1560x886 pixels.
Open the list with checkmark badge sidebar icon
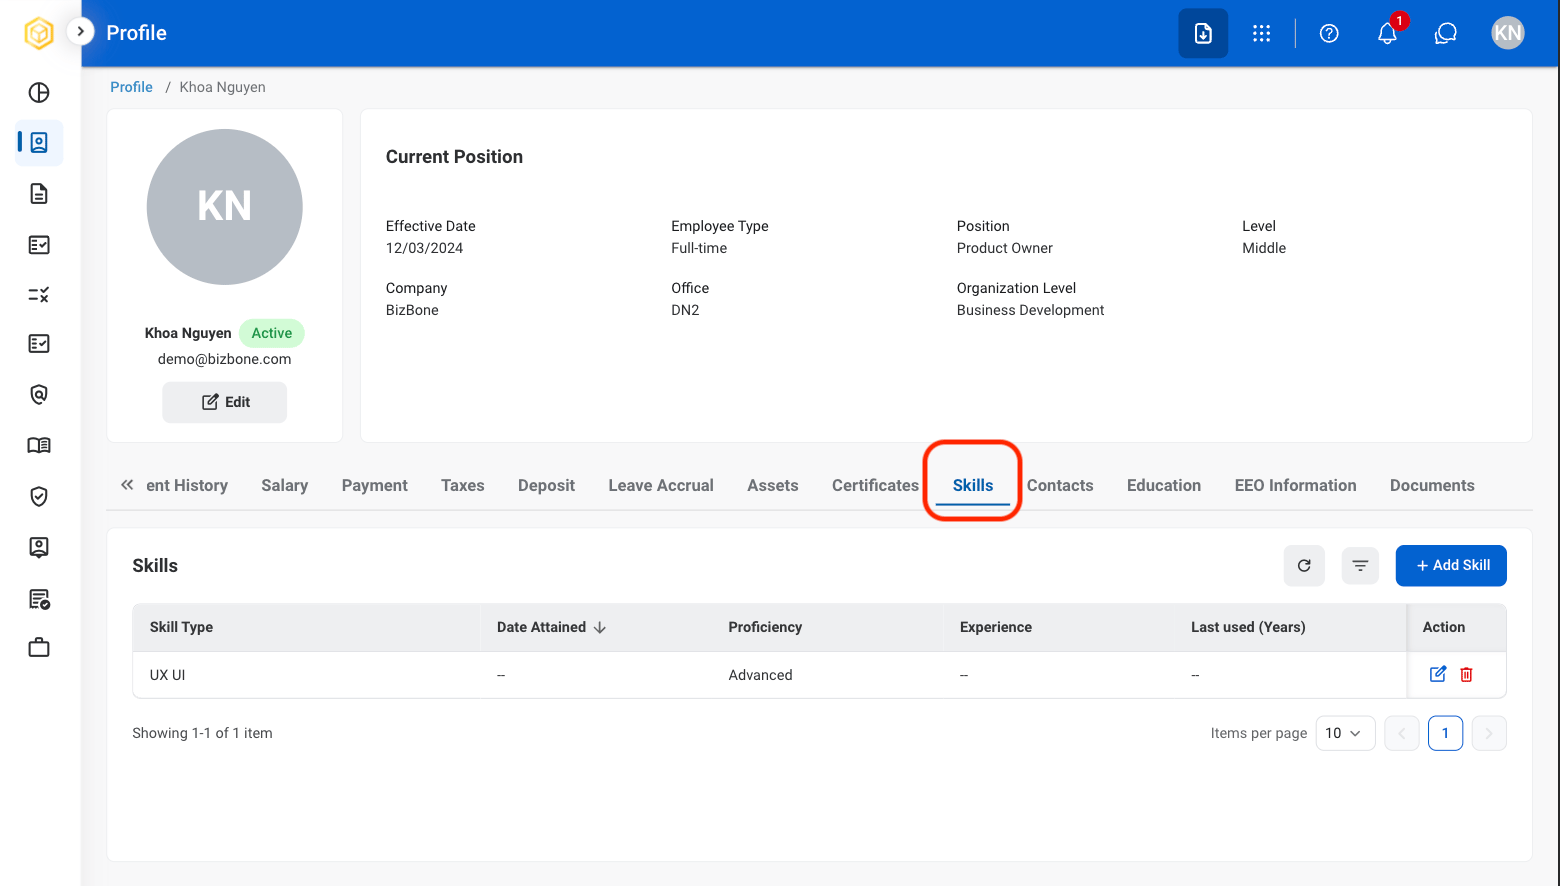click(39, 599)
